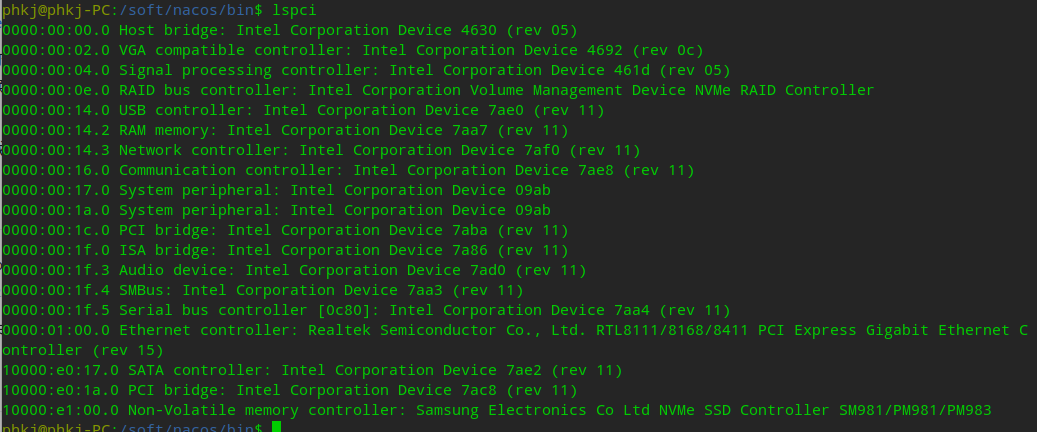Click the System peripheral line at 0000:00:17.0
This screenshot has width=1037, height=432.
(276, 190)
